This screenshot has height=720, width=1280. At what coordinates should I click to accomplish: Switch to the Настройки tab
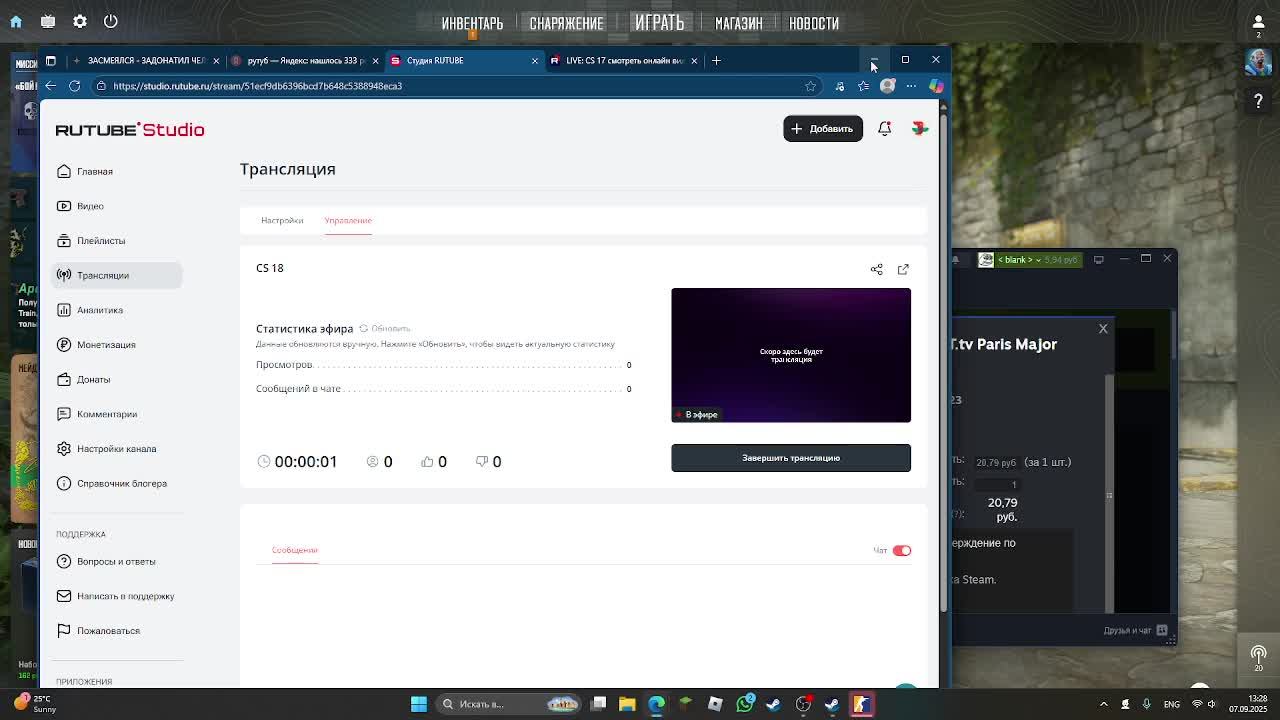(282, 220)
